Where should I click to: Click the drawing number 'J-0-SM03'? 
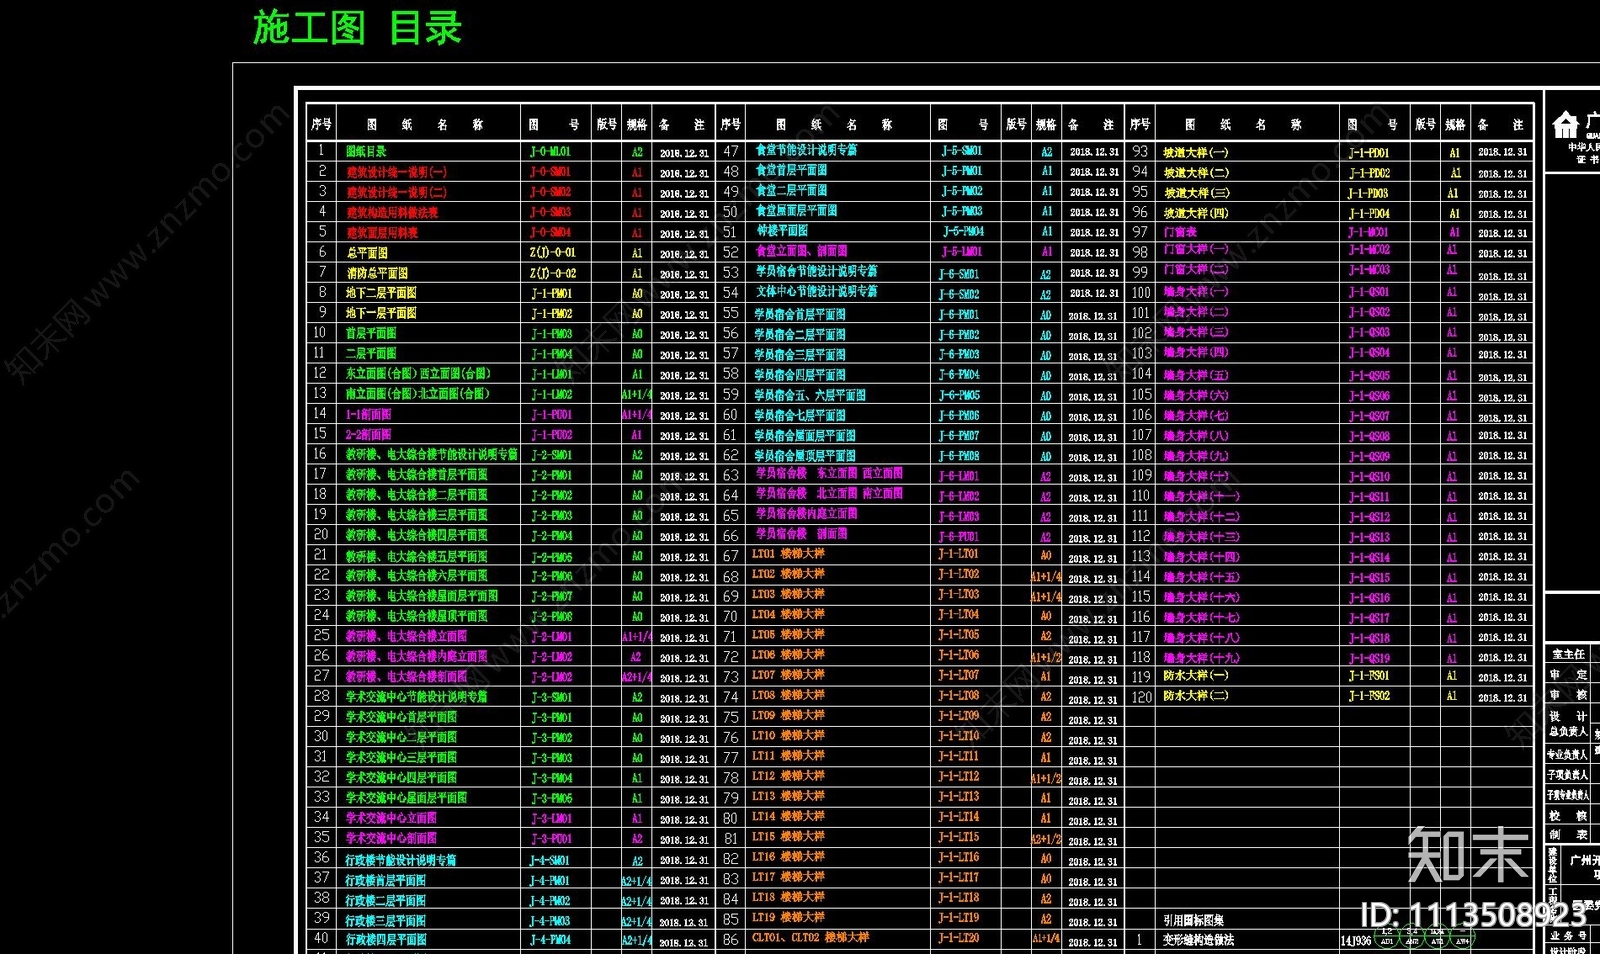(x=551, y=212)
